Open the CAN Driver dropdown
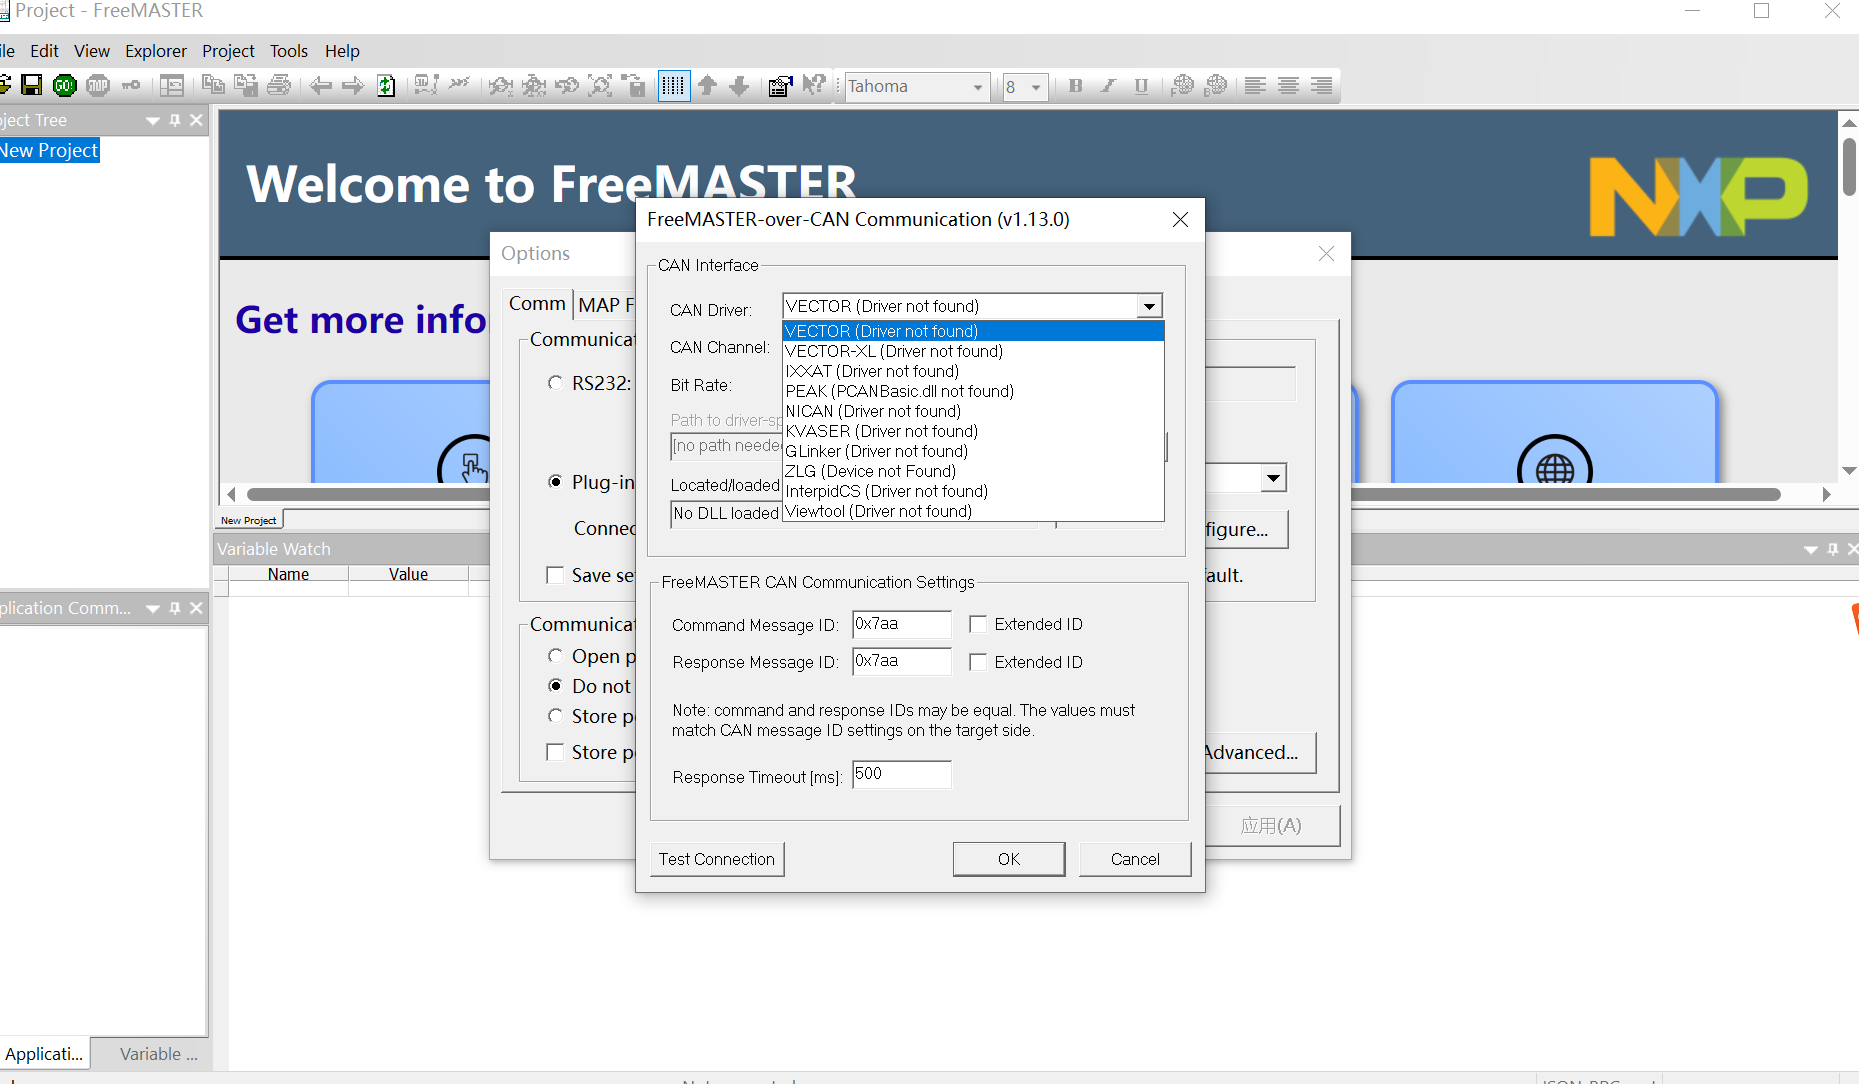Screen dimensions: 1859x1084 tap(1148, 305)
